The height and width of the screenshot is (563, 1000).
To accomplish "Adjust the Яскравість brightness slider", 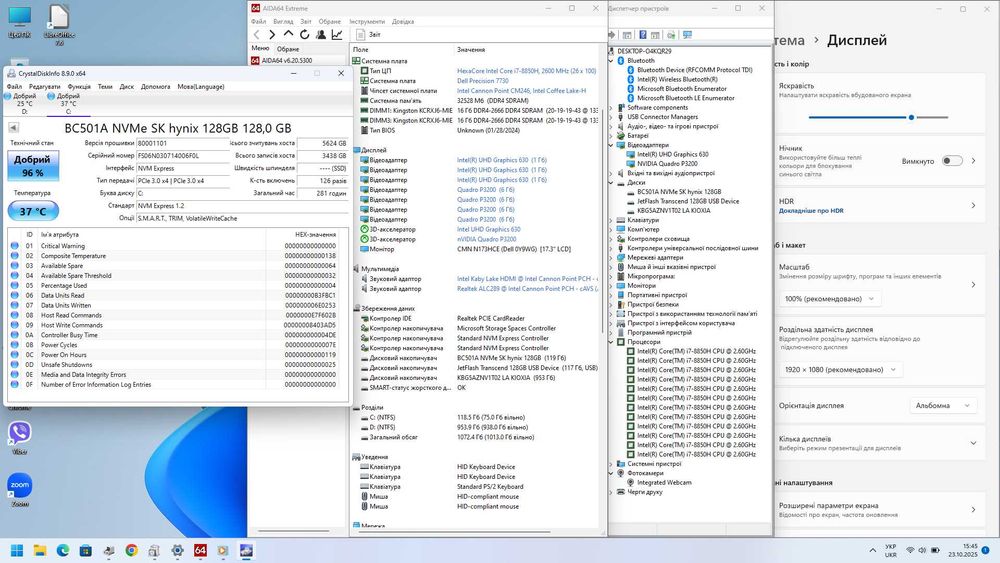I will (x=878, y=117).
